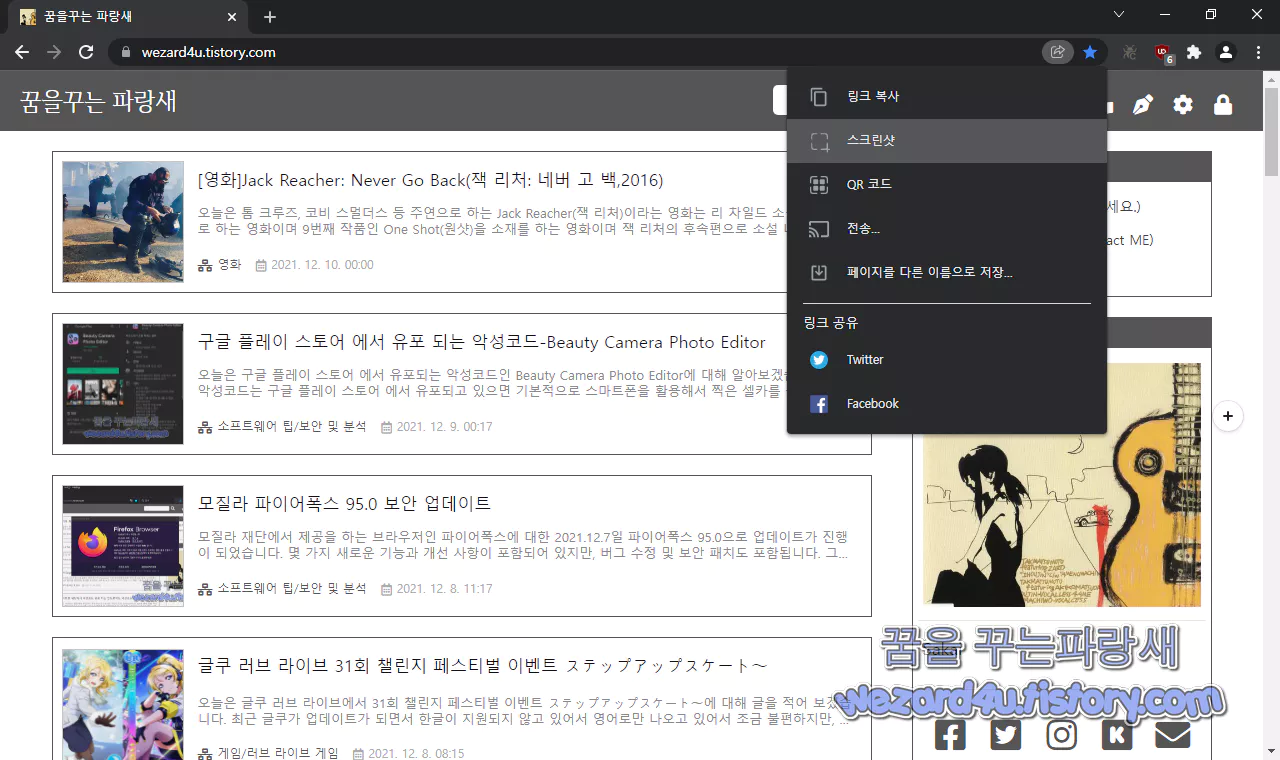
Task: Open a new browser tab with plus button
Action: 270,17
